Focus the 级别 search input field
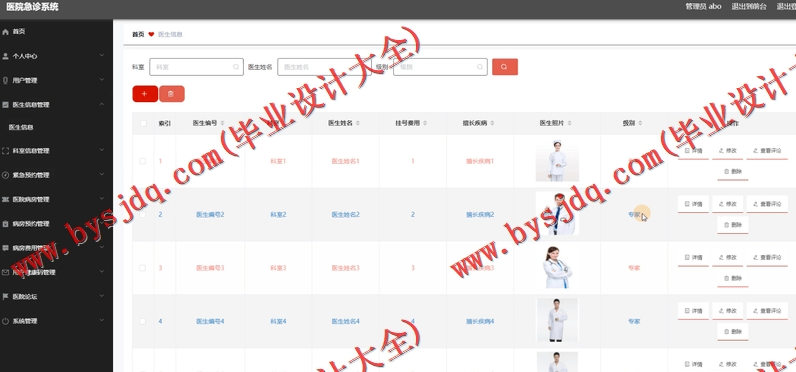 pos(440,67)
